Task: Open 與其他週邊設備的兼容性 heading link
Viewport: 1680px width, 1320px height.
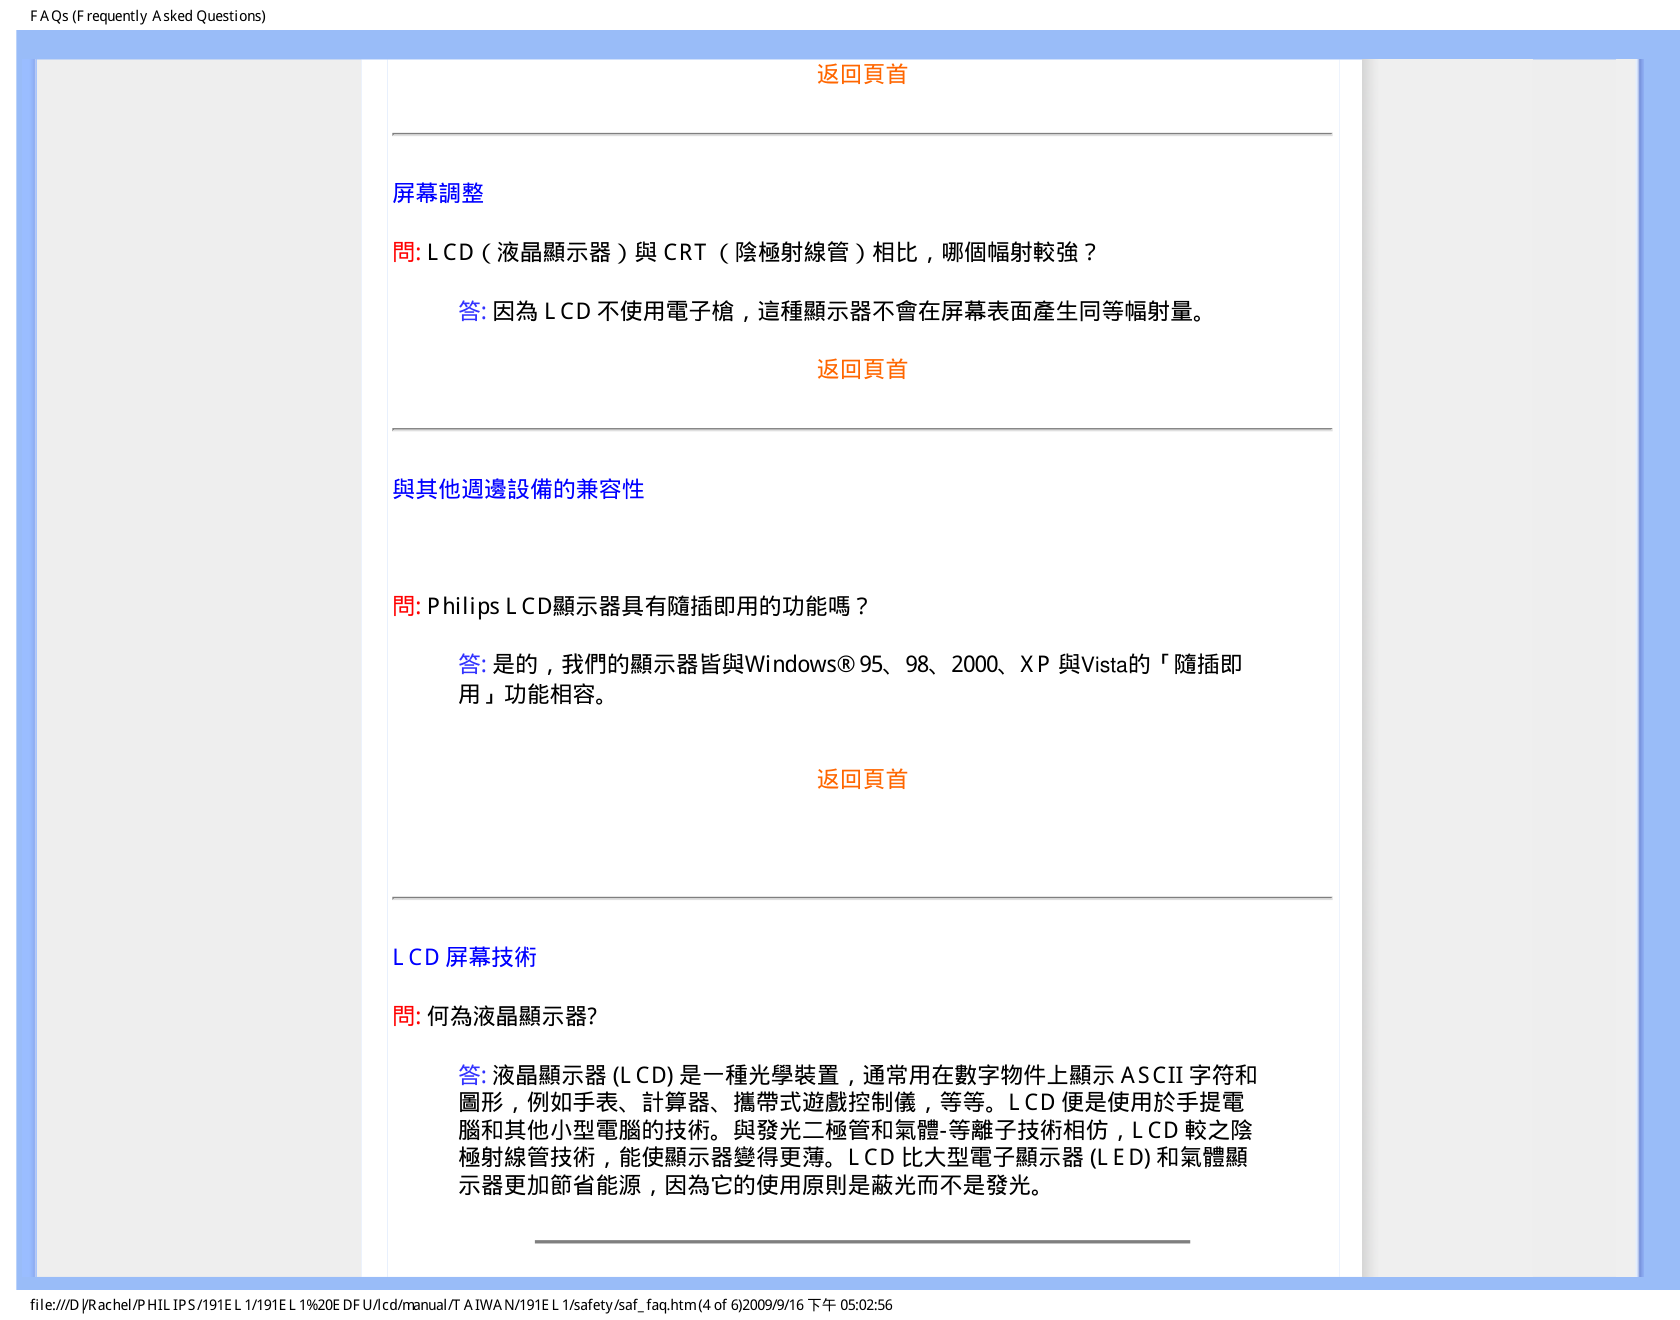Action: point(518,489)
